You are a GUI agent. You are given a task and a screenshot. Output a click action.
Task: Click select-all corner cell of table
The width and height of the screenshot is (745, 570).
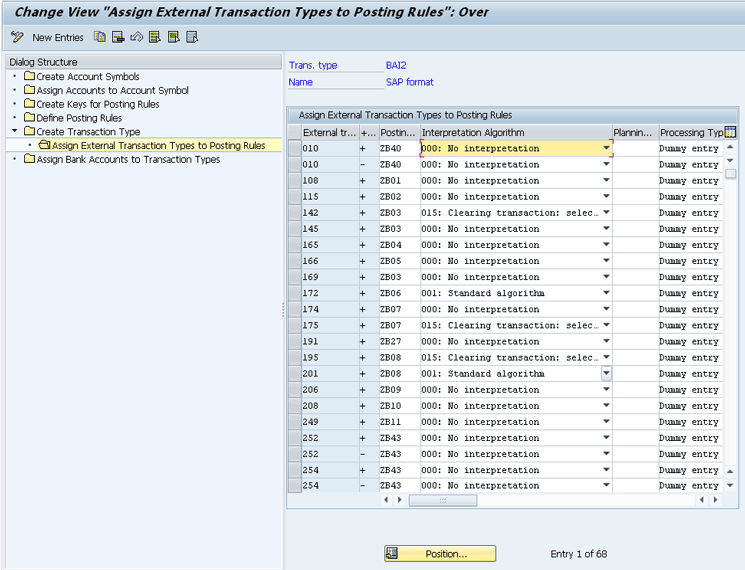click(295, 133)
